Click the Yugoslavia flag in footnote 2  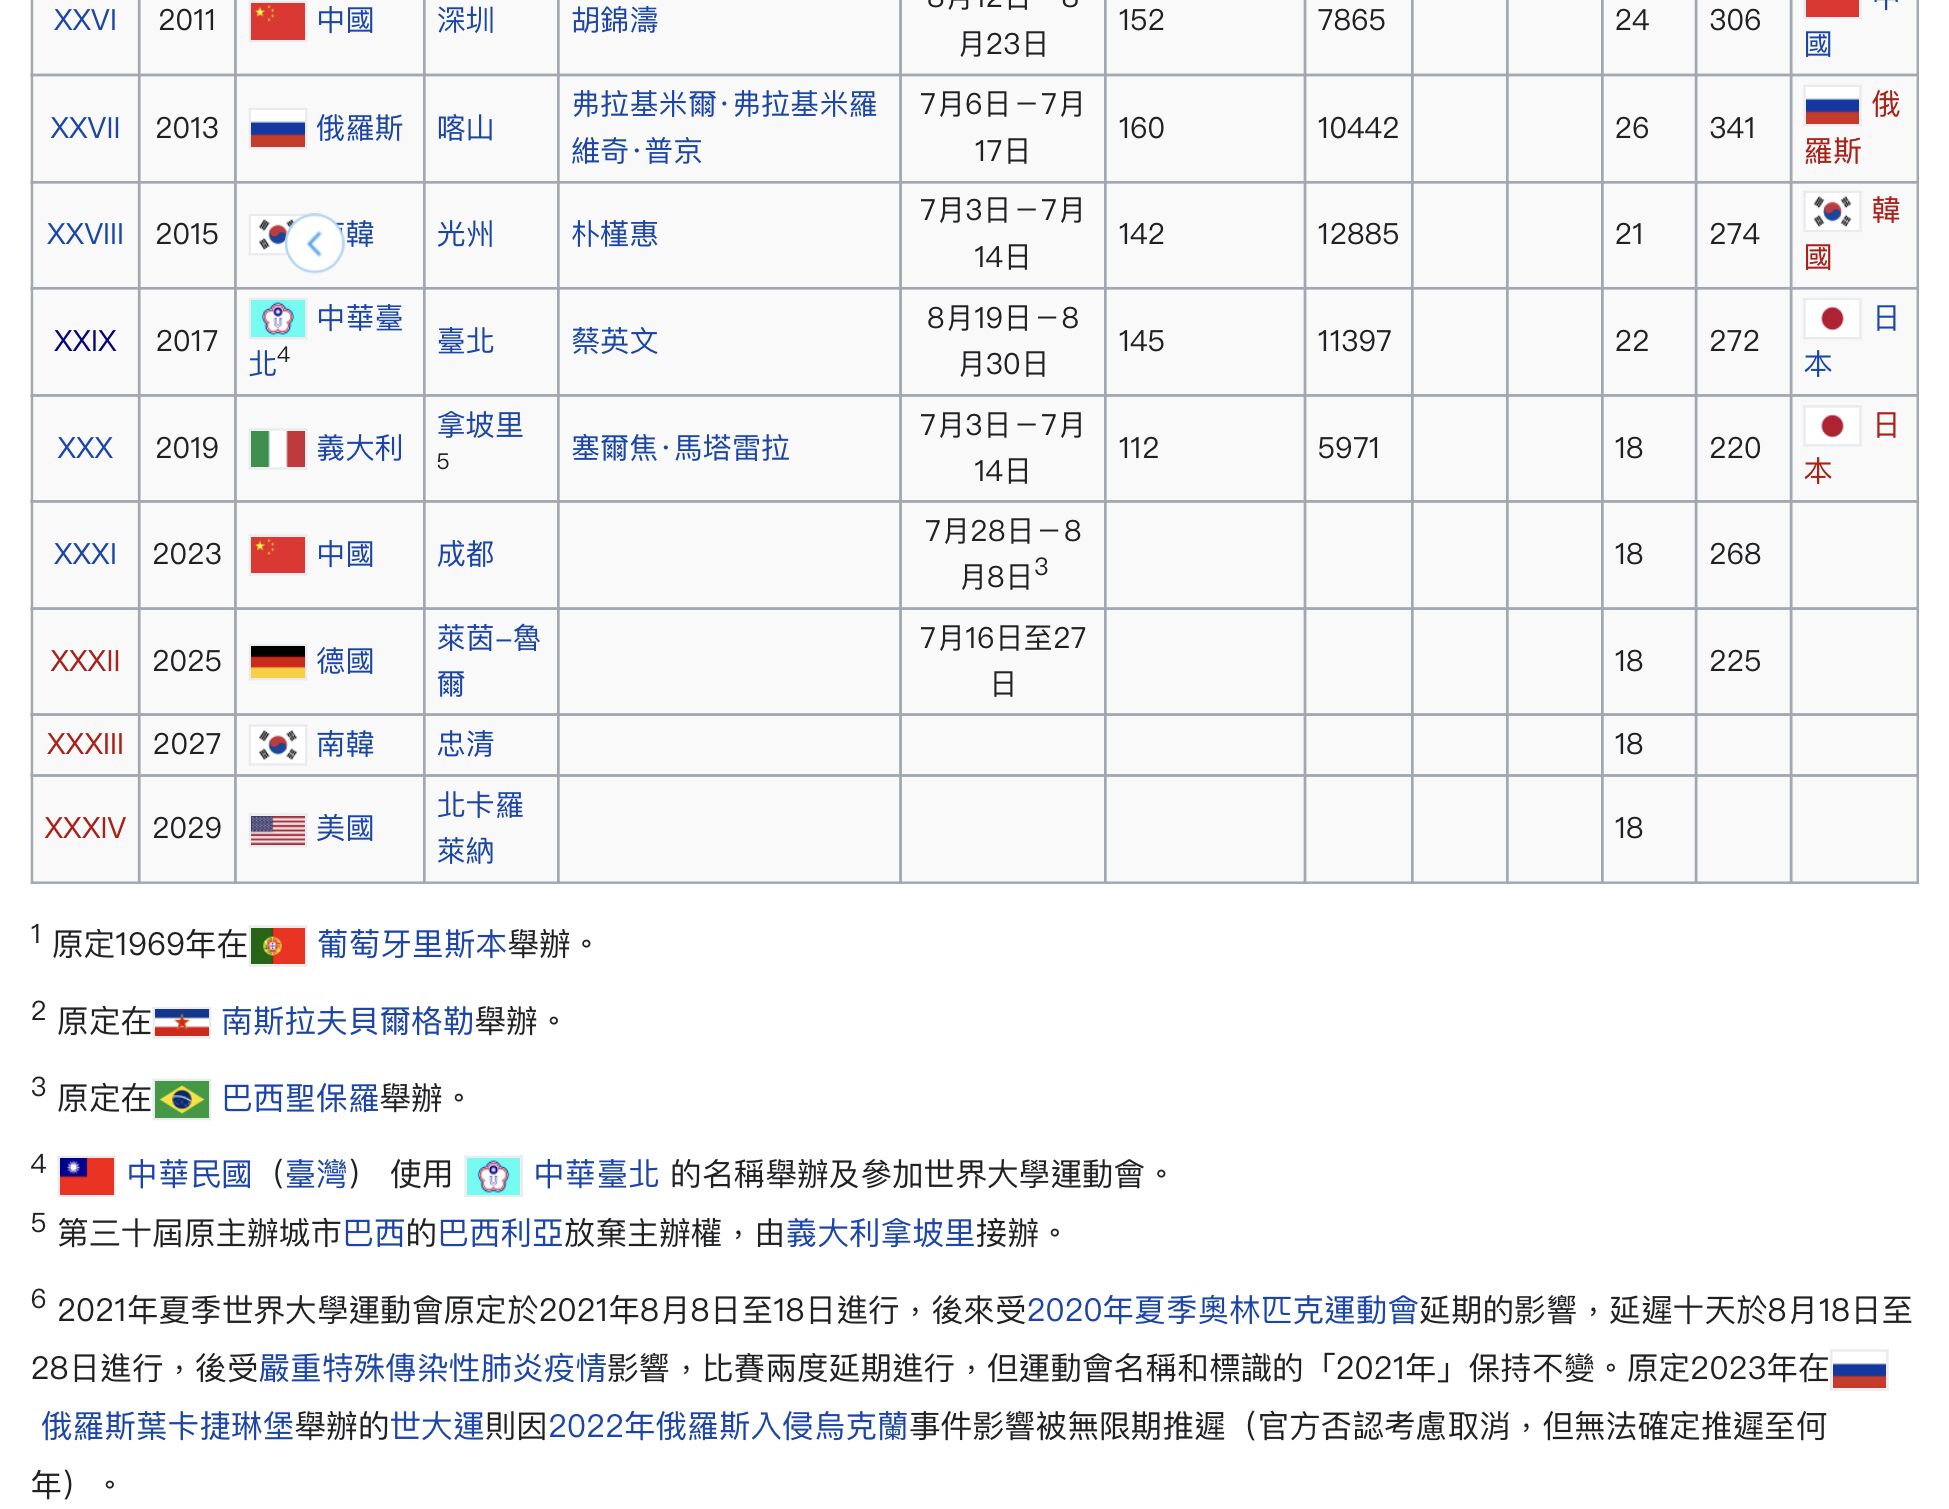(181, 1022)
